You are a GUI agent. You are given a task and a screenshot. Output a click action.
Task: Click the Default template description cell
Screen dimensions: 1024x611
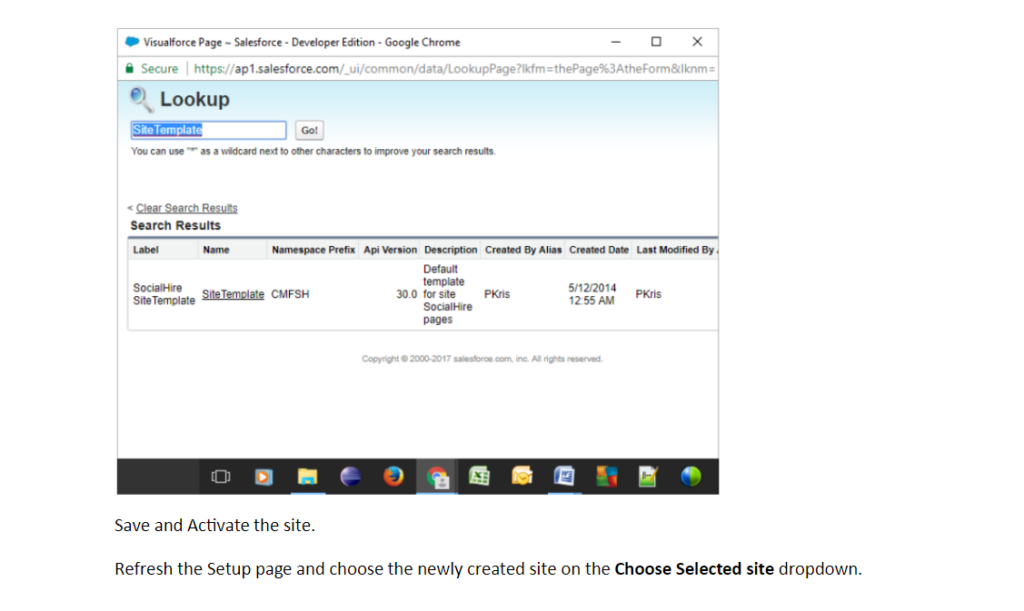coord(447,294)
